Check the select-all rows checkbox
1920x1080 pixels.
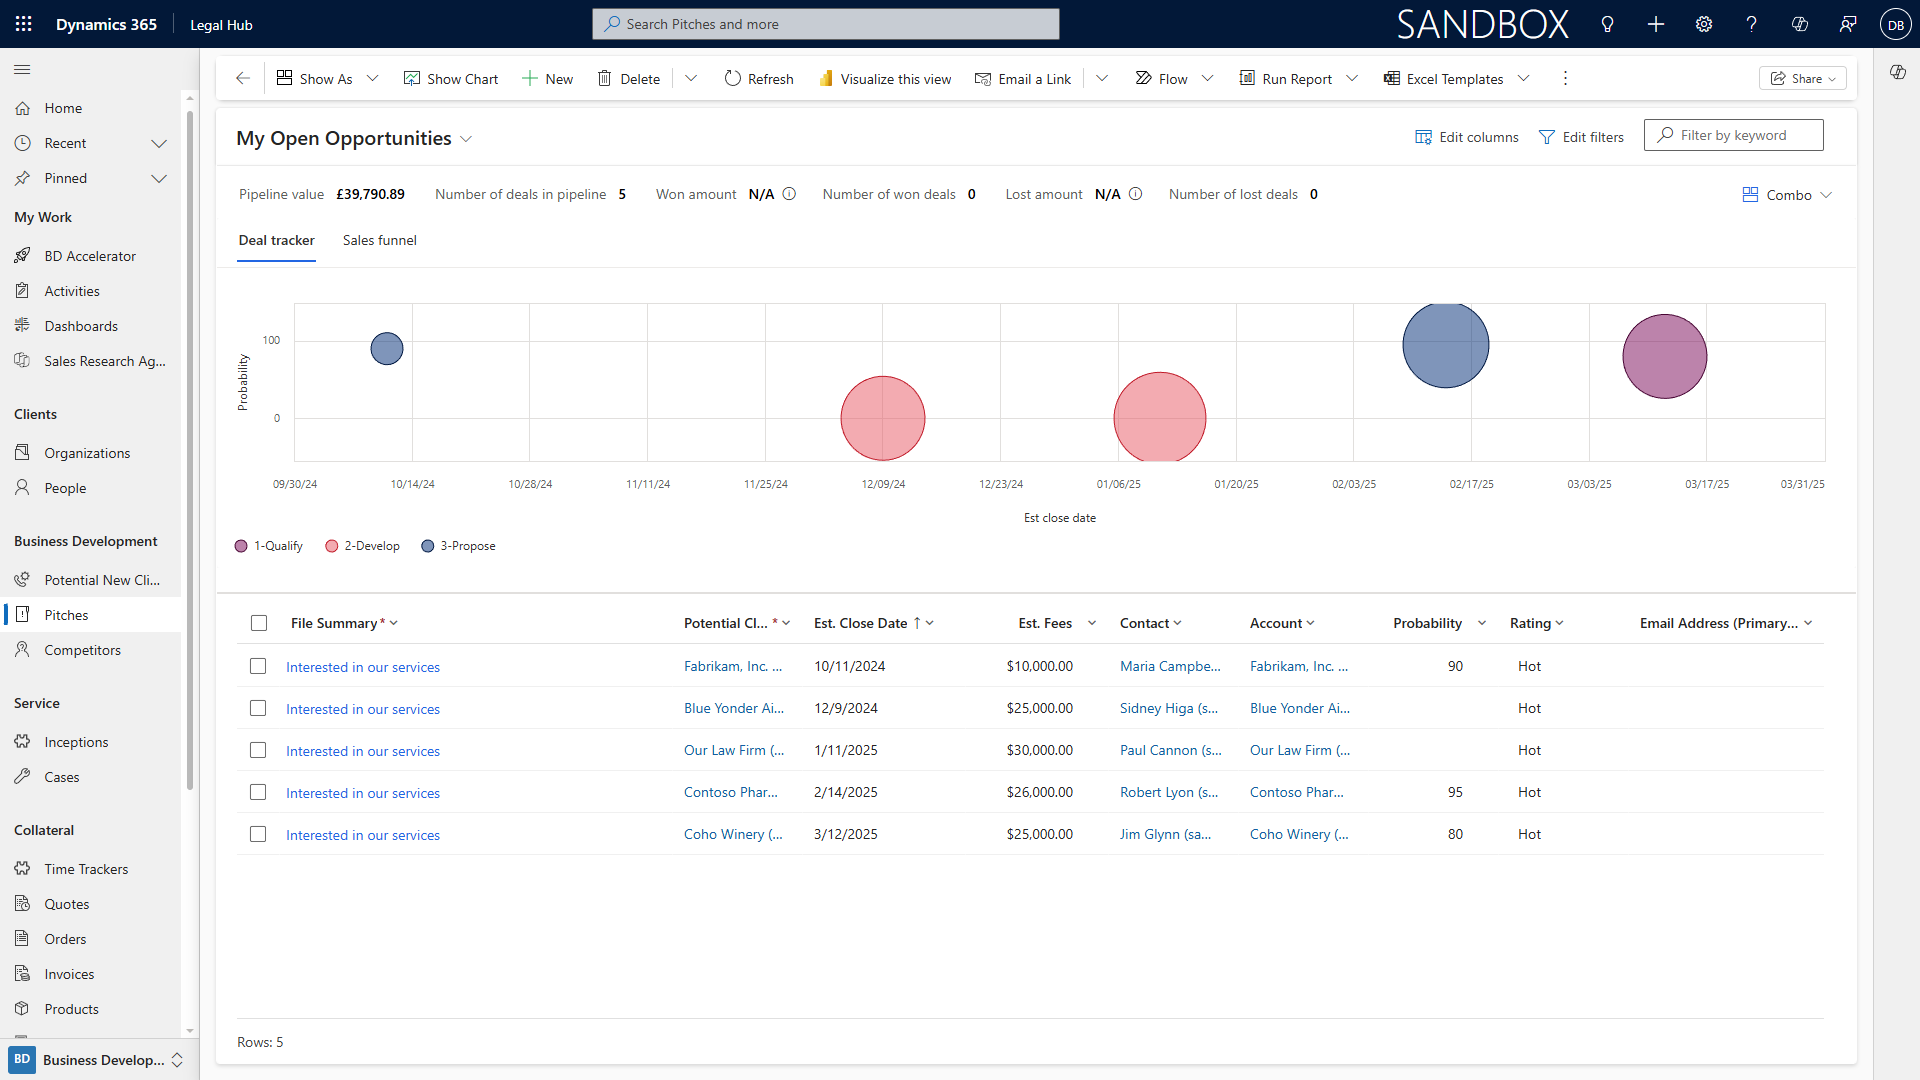click(x=259, y=623)
